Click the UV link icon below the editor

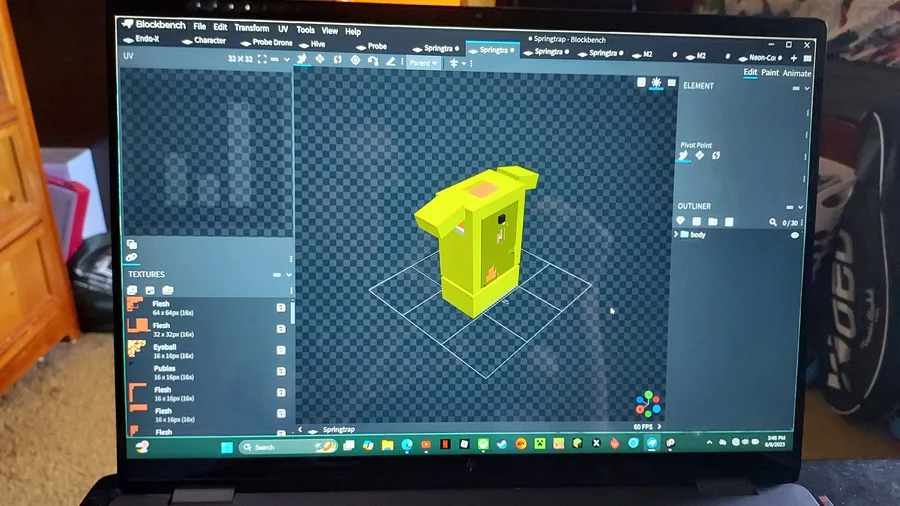(x=131, y=257)
